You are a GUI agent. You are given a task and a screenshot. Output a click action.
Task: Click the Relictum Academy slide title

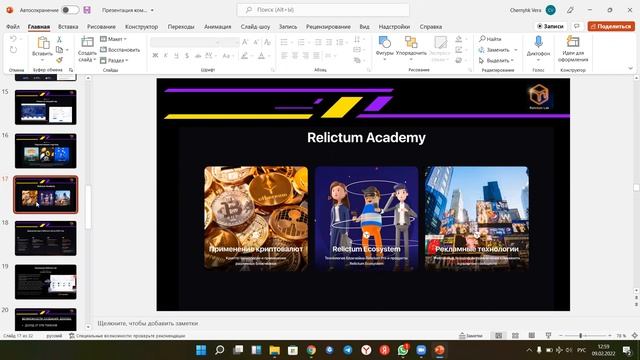pyautogui.click(x=366, y=138)
